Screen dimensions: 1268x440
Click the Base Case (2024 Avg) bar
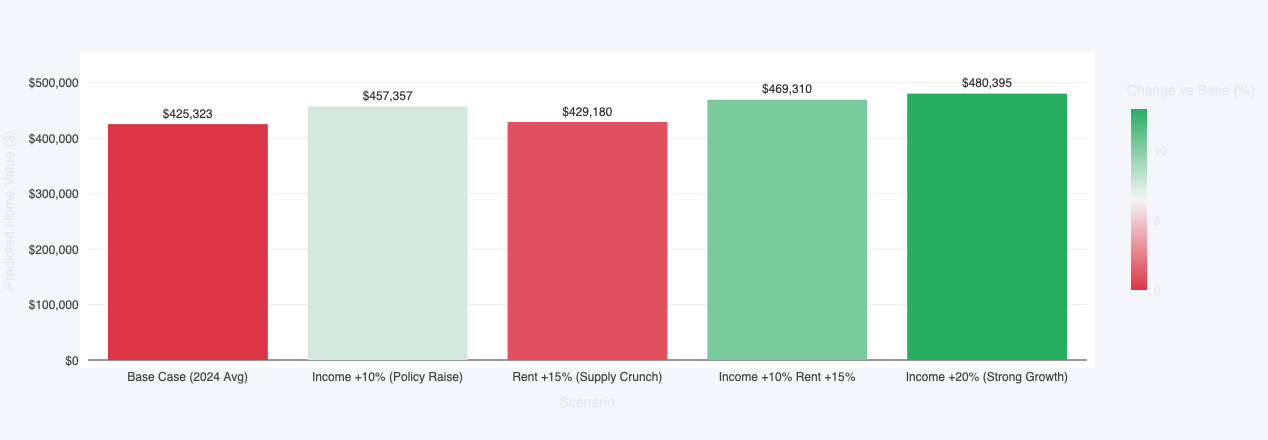[187, 242]
